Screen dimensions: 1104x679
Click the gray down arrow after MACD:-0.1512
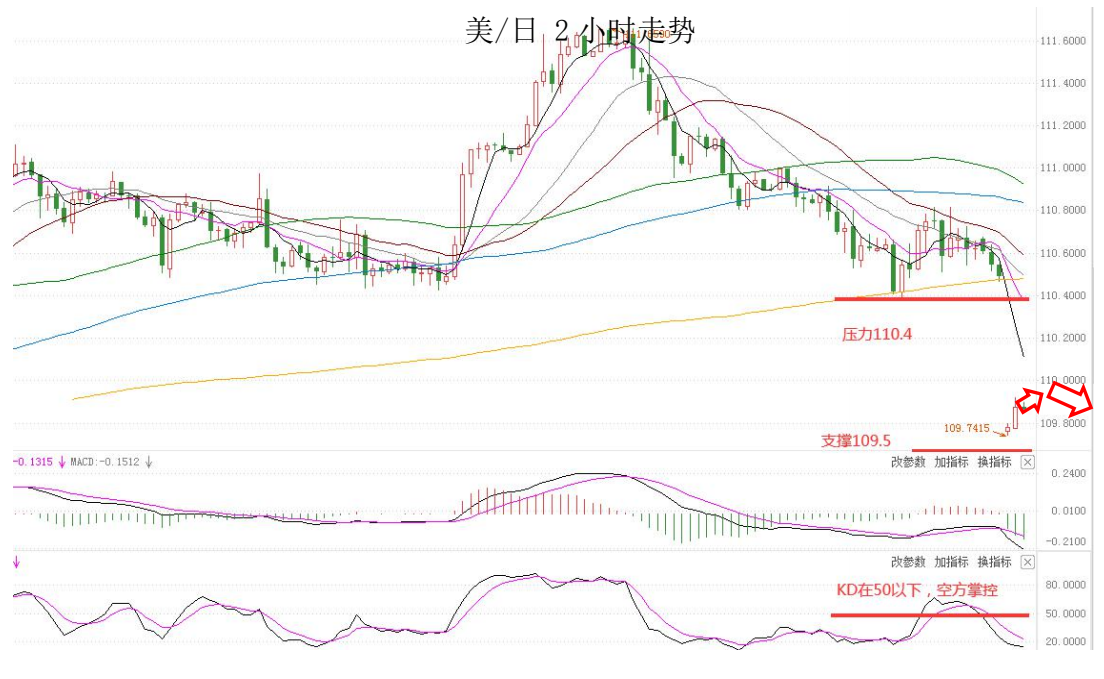point(149,462)
